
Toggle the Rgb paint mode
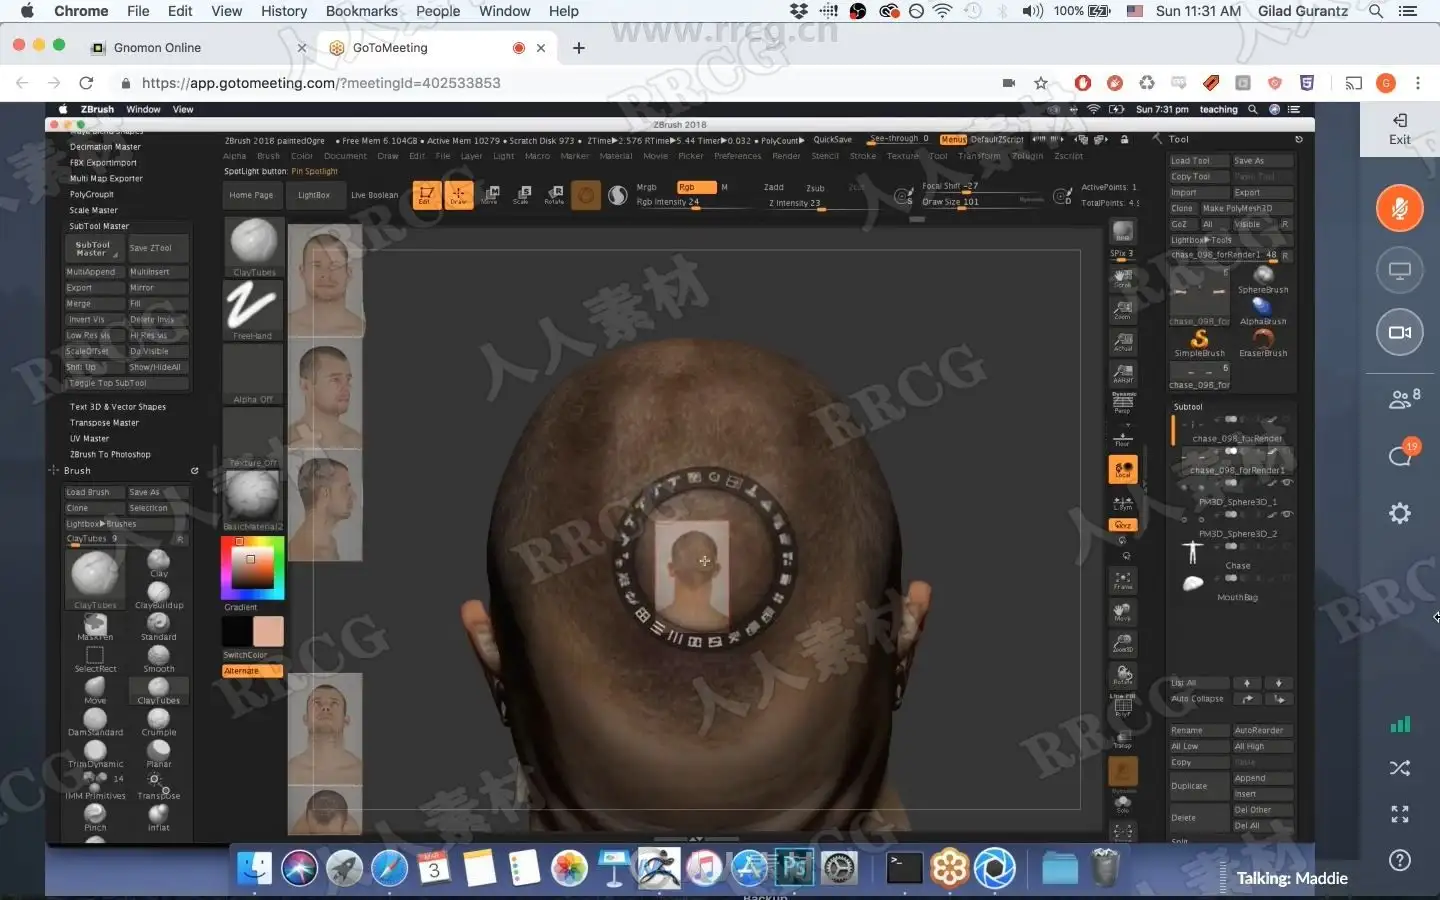coord(696,187)
